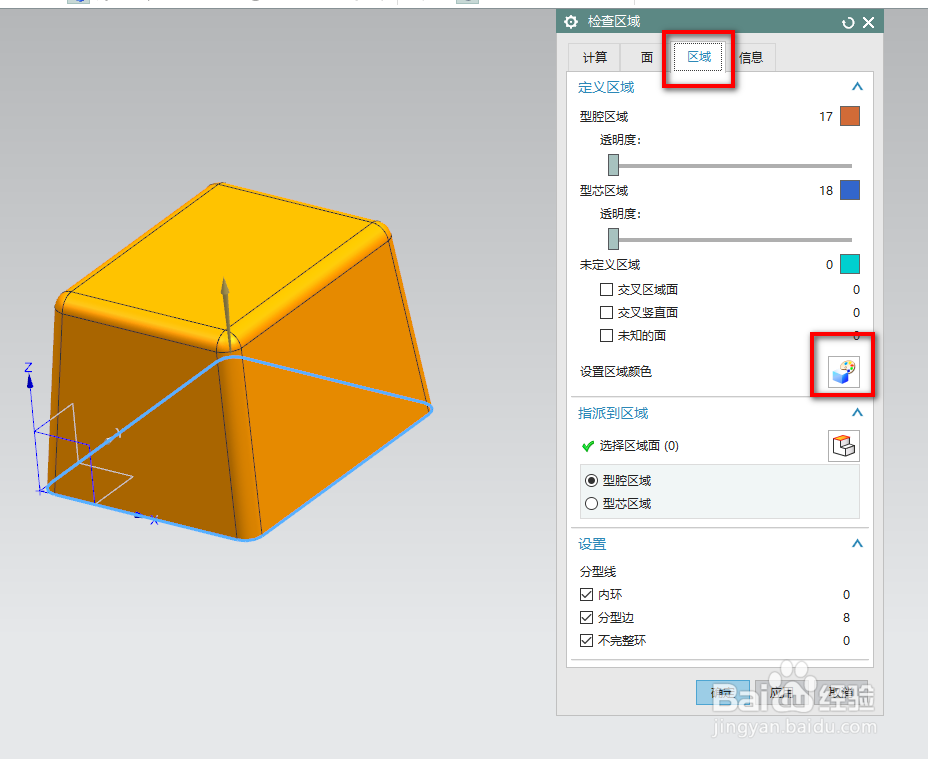Open the 区域 tab

pos(699,57)
